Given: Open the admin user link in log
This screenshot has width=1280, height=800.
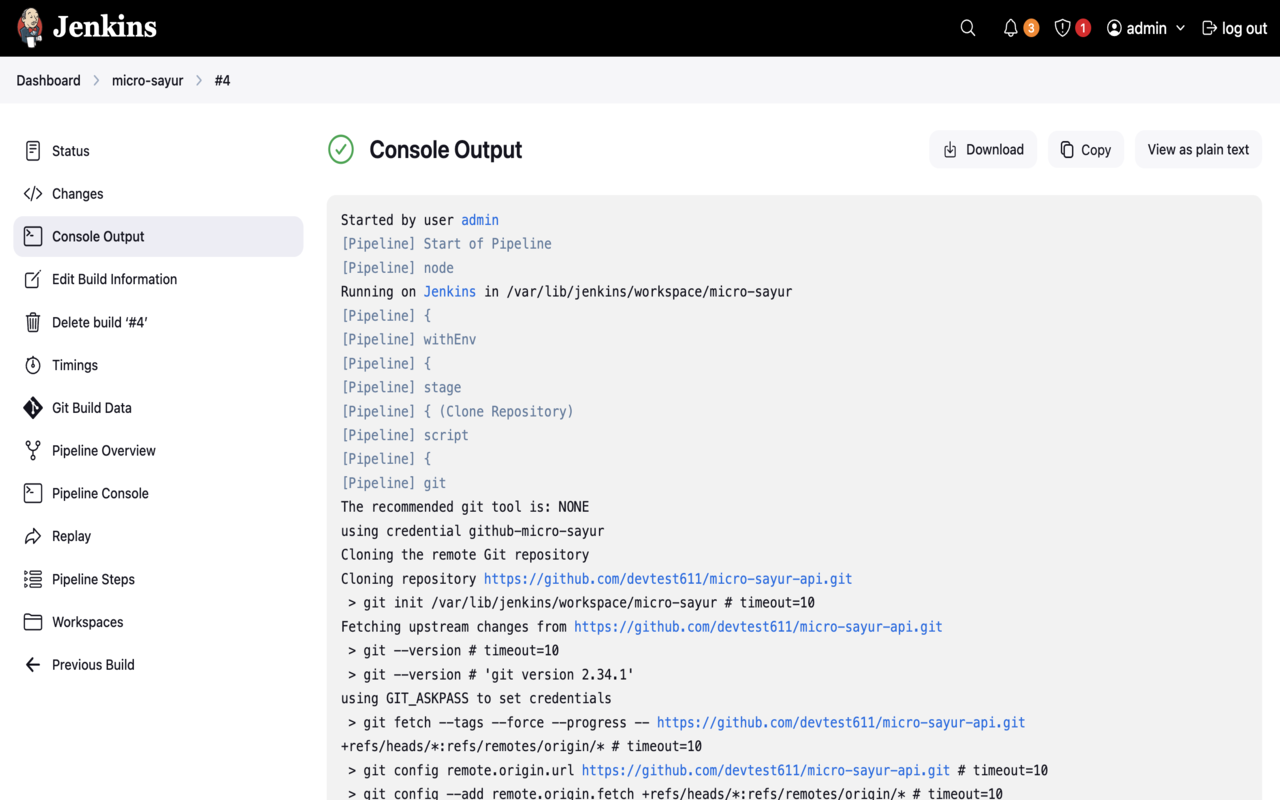Looking at the screenshot, I should coord(480,220).
